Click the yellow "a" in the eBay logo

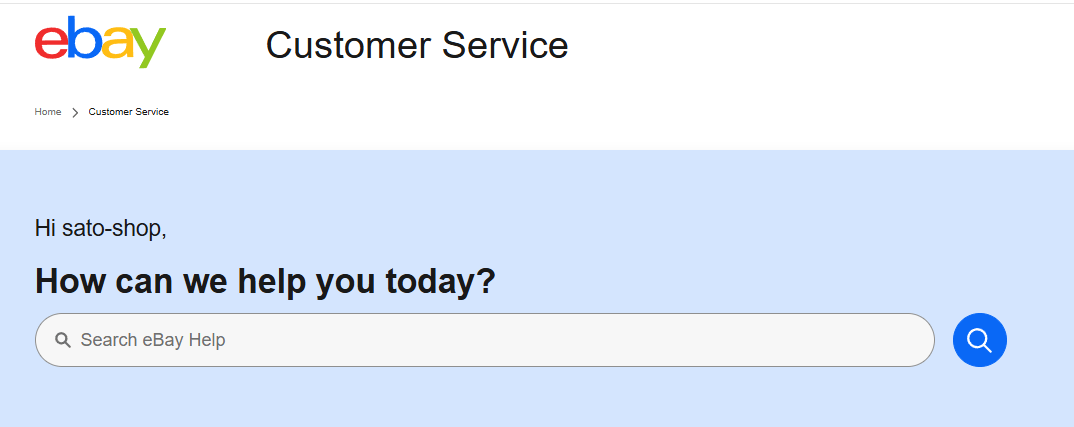pos(116,44)
